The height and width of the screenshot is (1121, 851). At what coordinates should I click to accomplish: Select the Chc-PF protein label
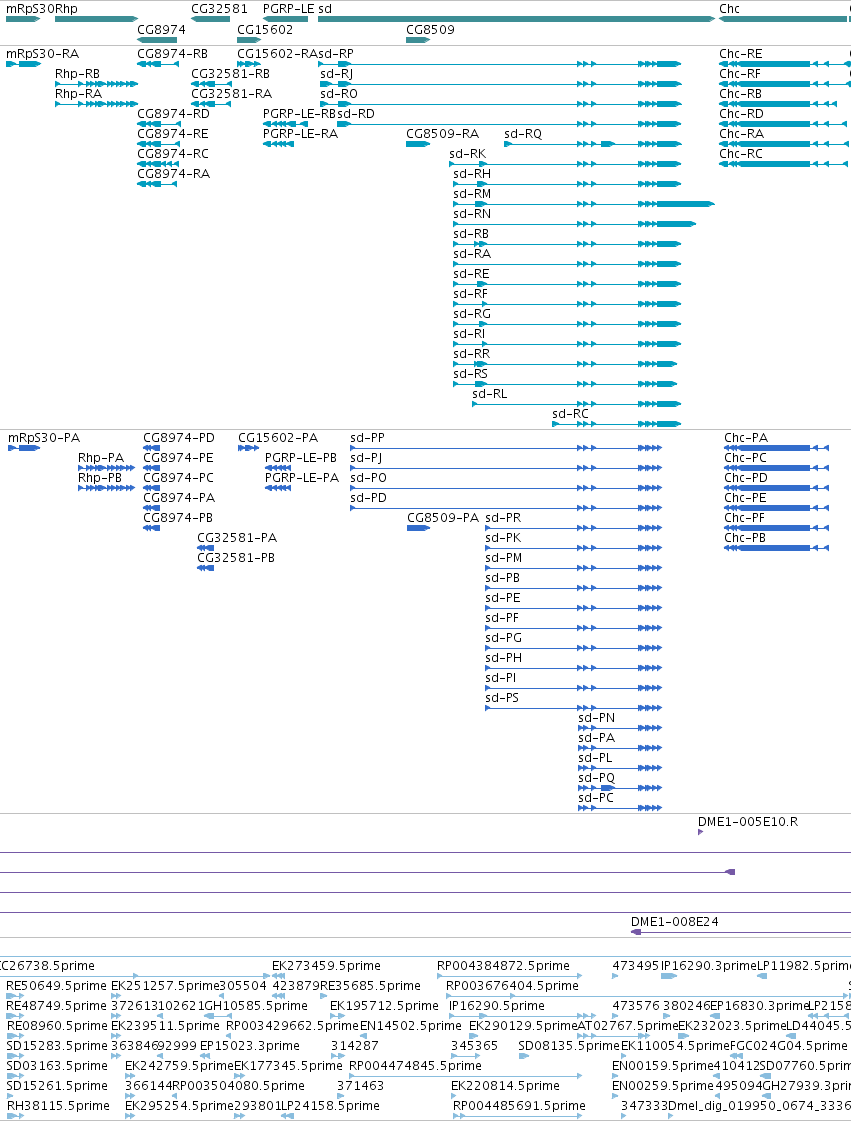click(x=744, y=518)
